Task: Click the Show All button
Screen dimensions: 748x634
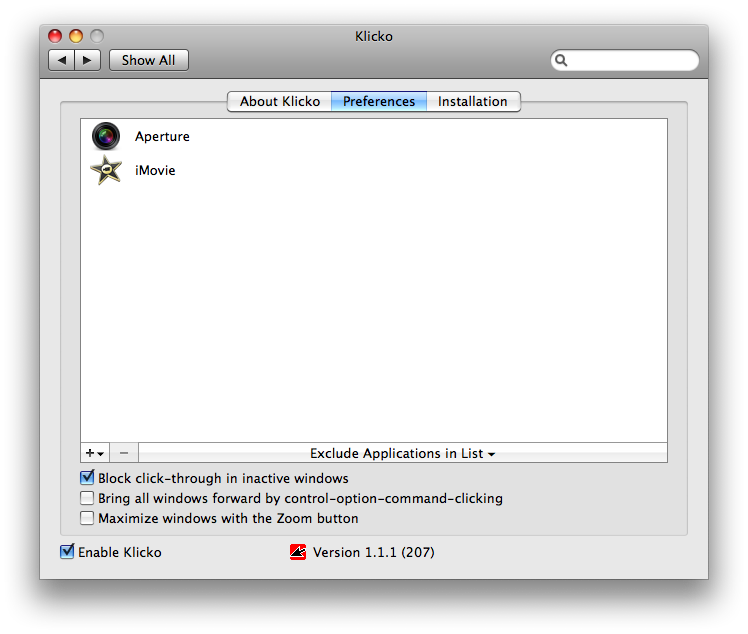Action: (x=149, y=60)
